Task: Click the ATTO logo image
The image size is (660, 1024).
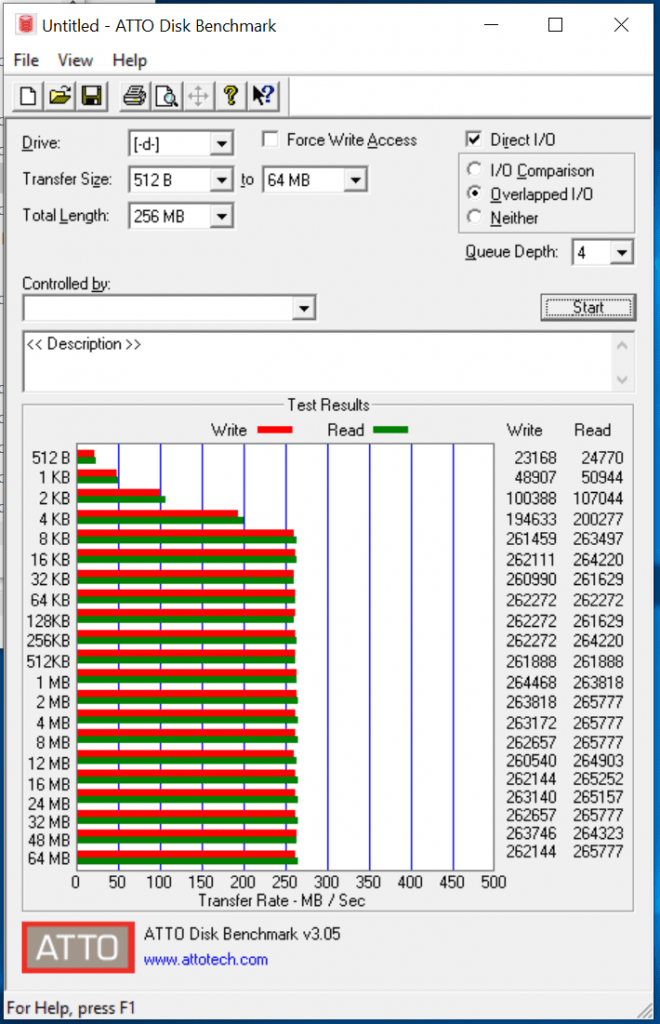Action: [78, 948]
